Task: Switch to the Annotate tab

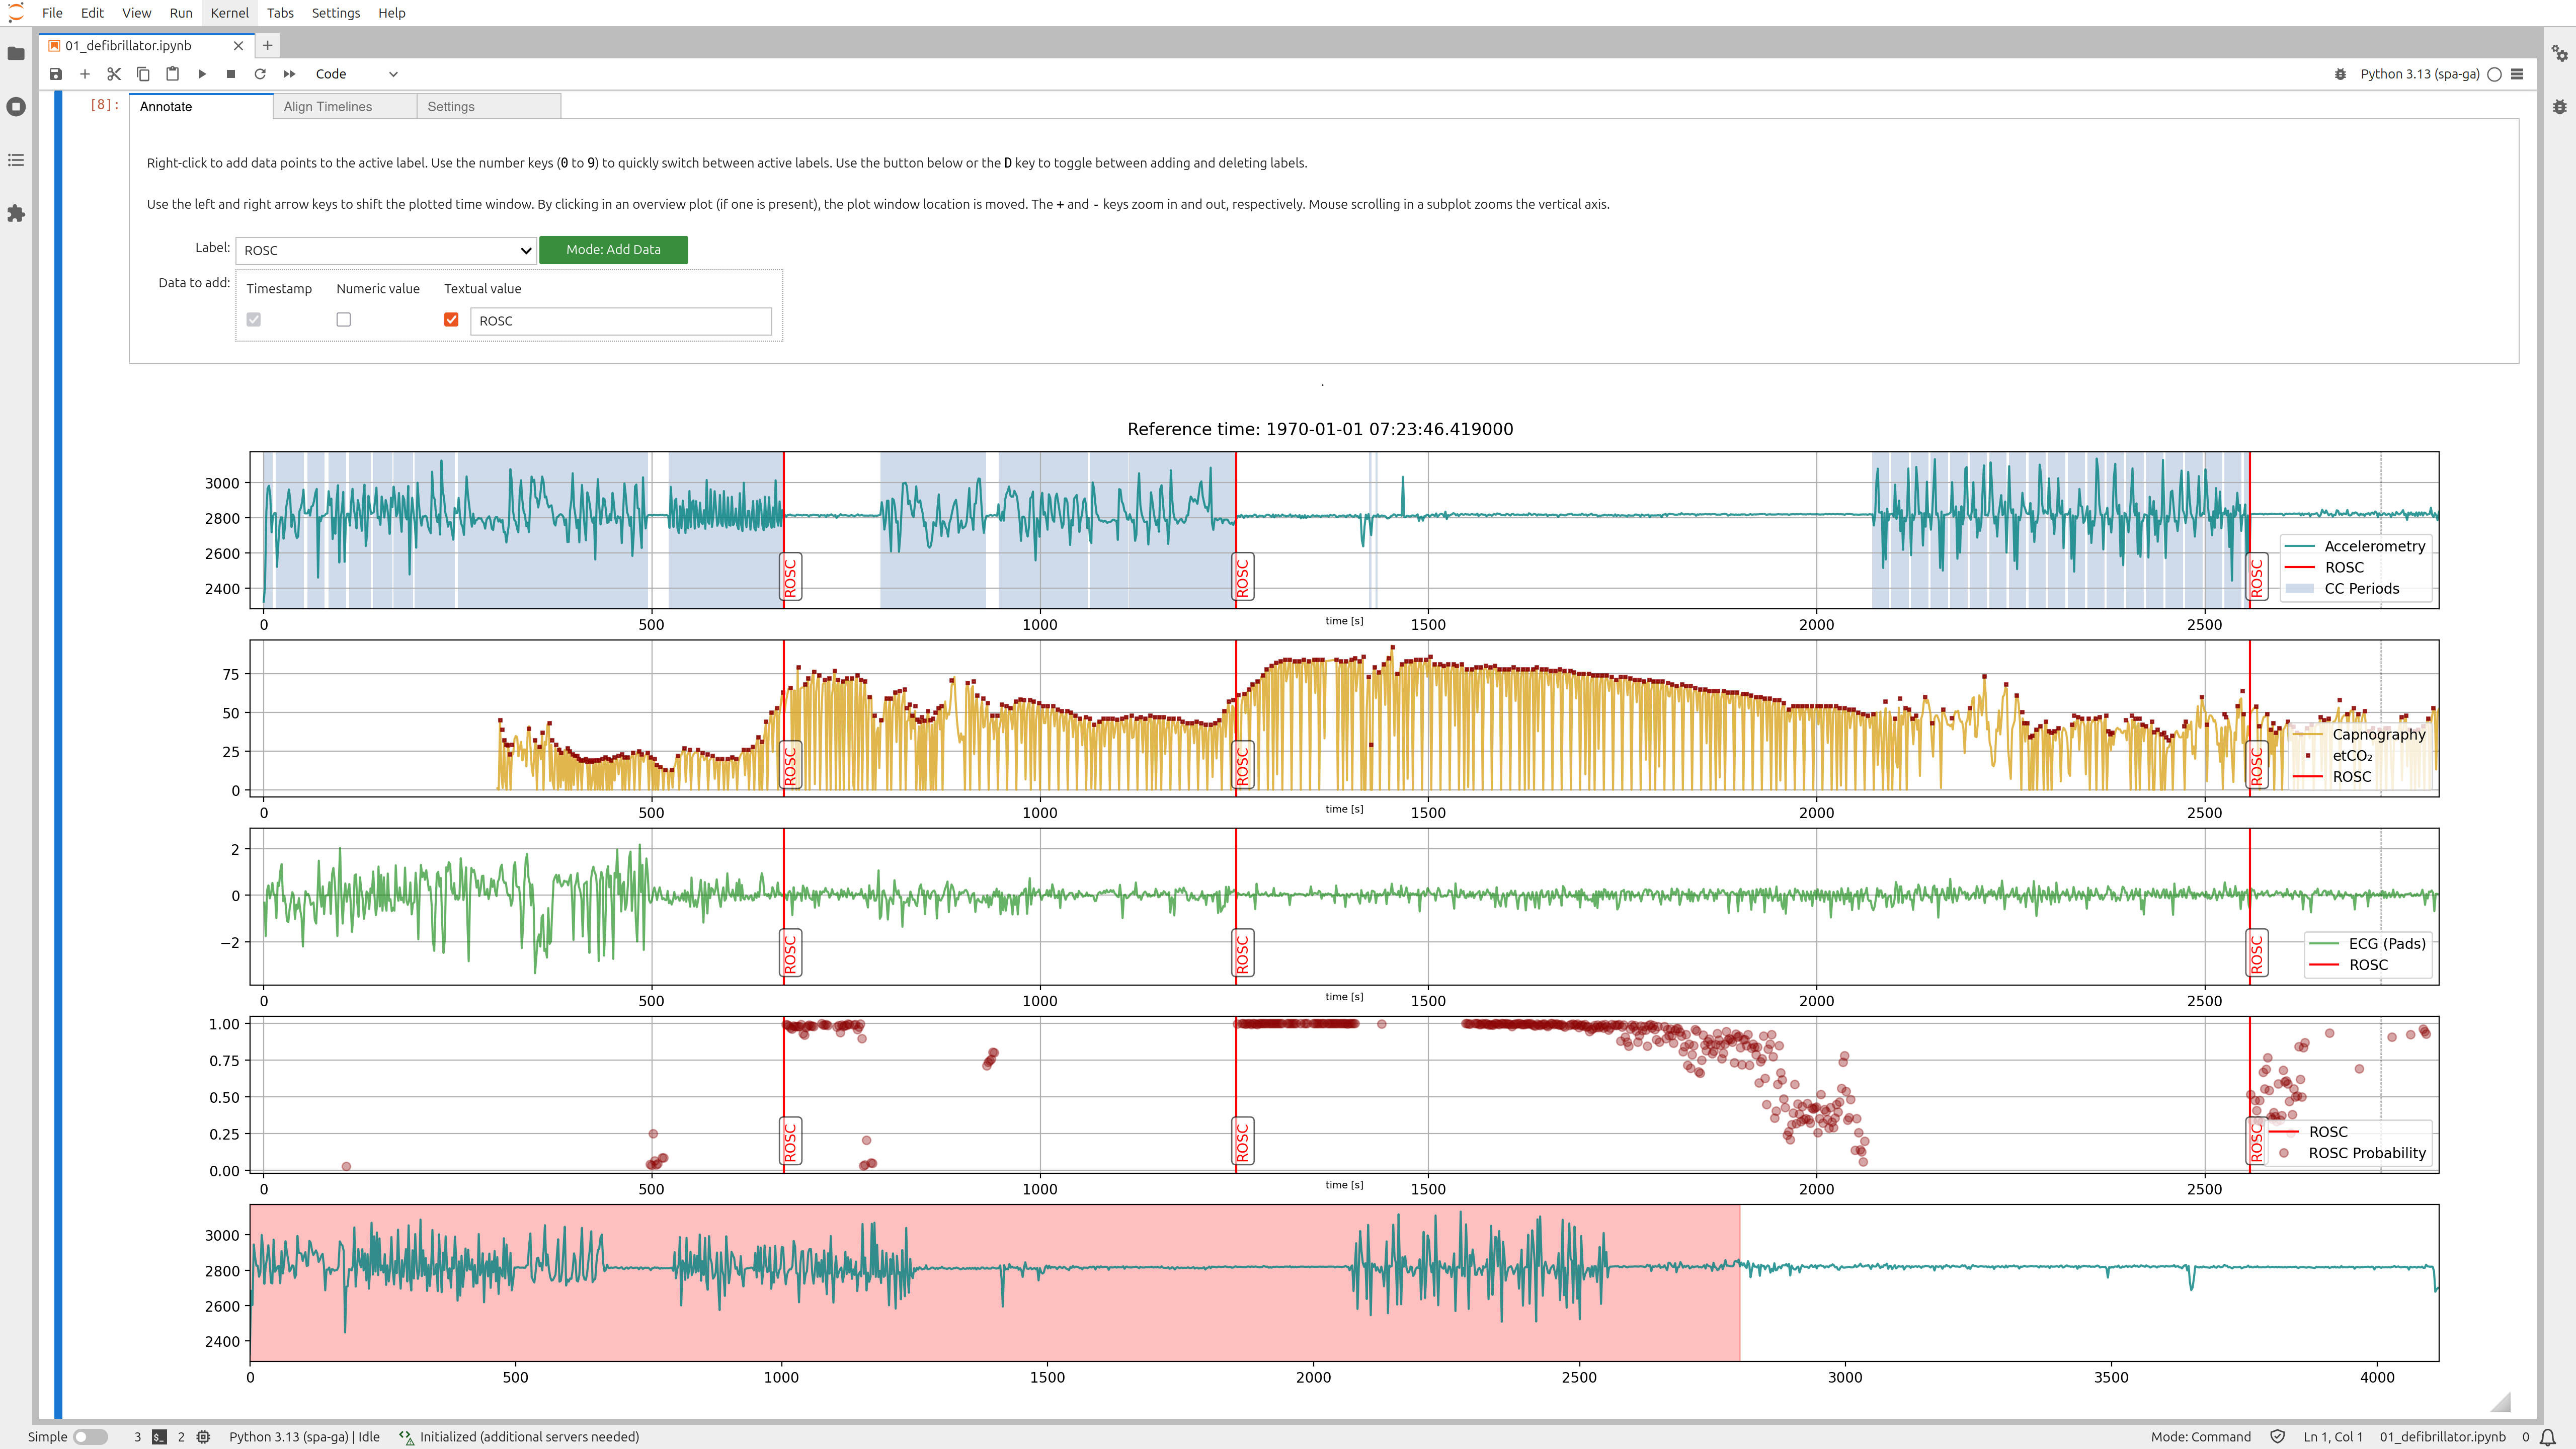Action: pyautogui.click(x=200, y=107)
